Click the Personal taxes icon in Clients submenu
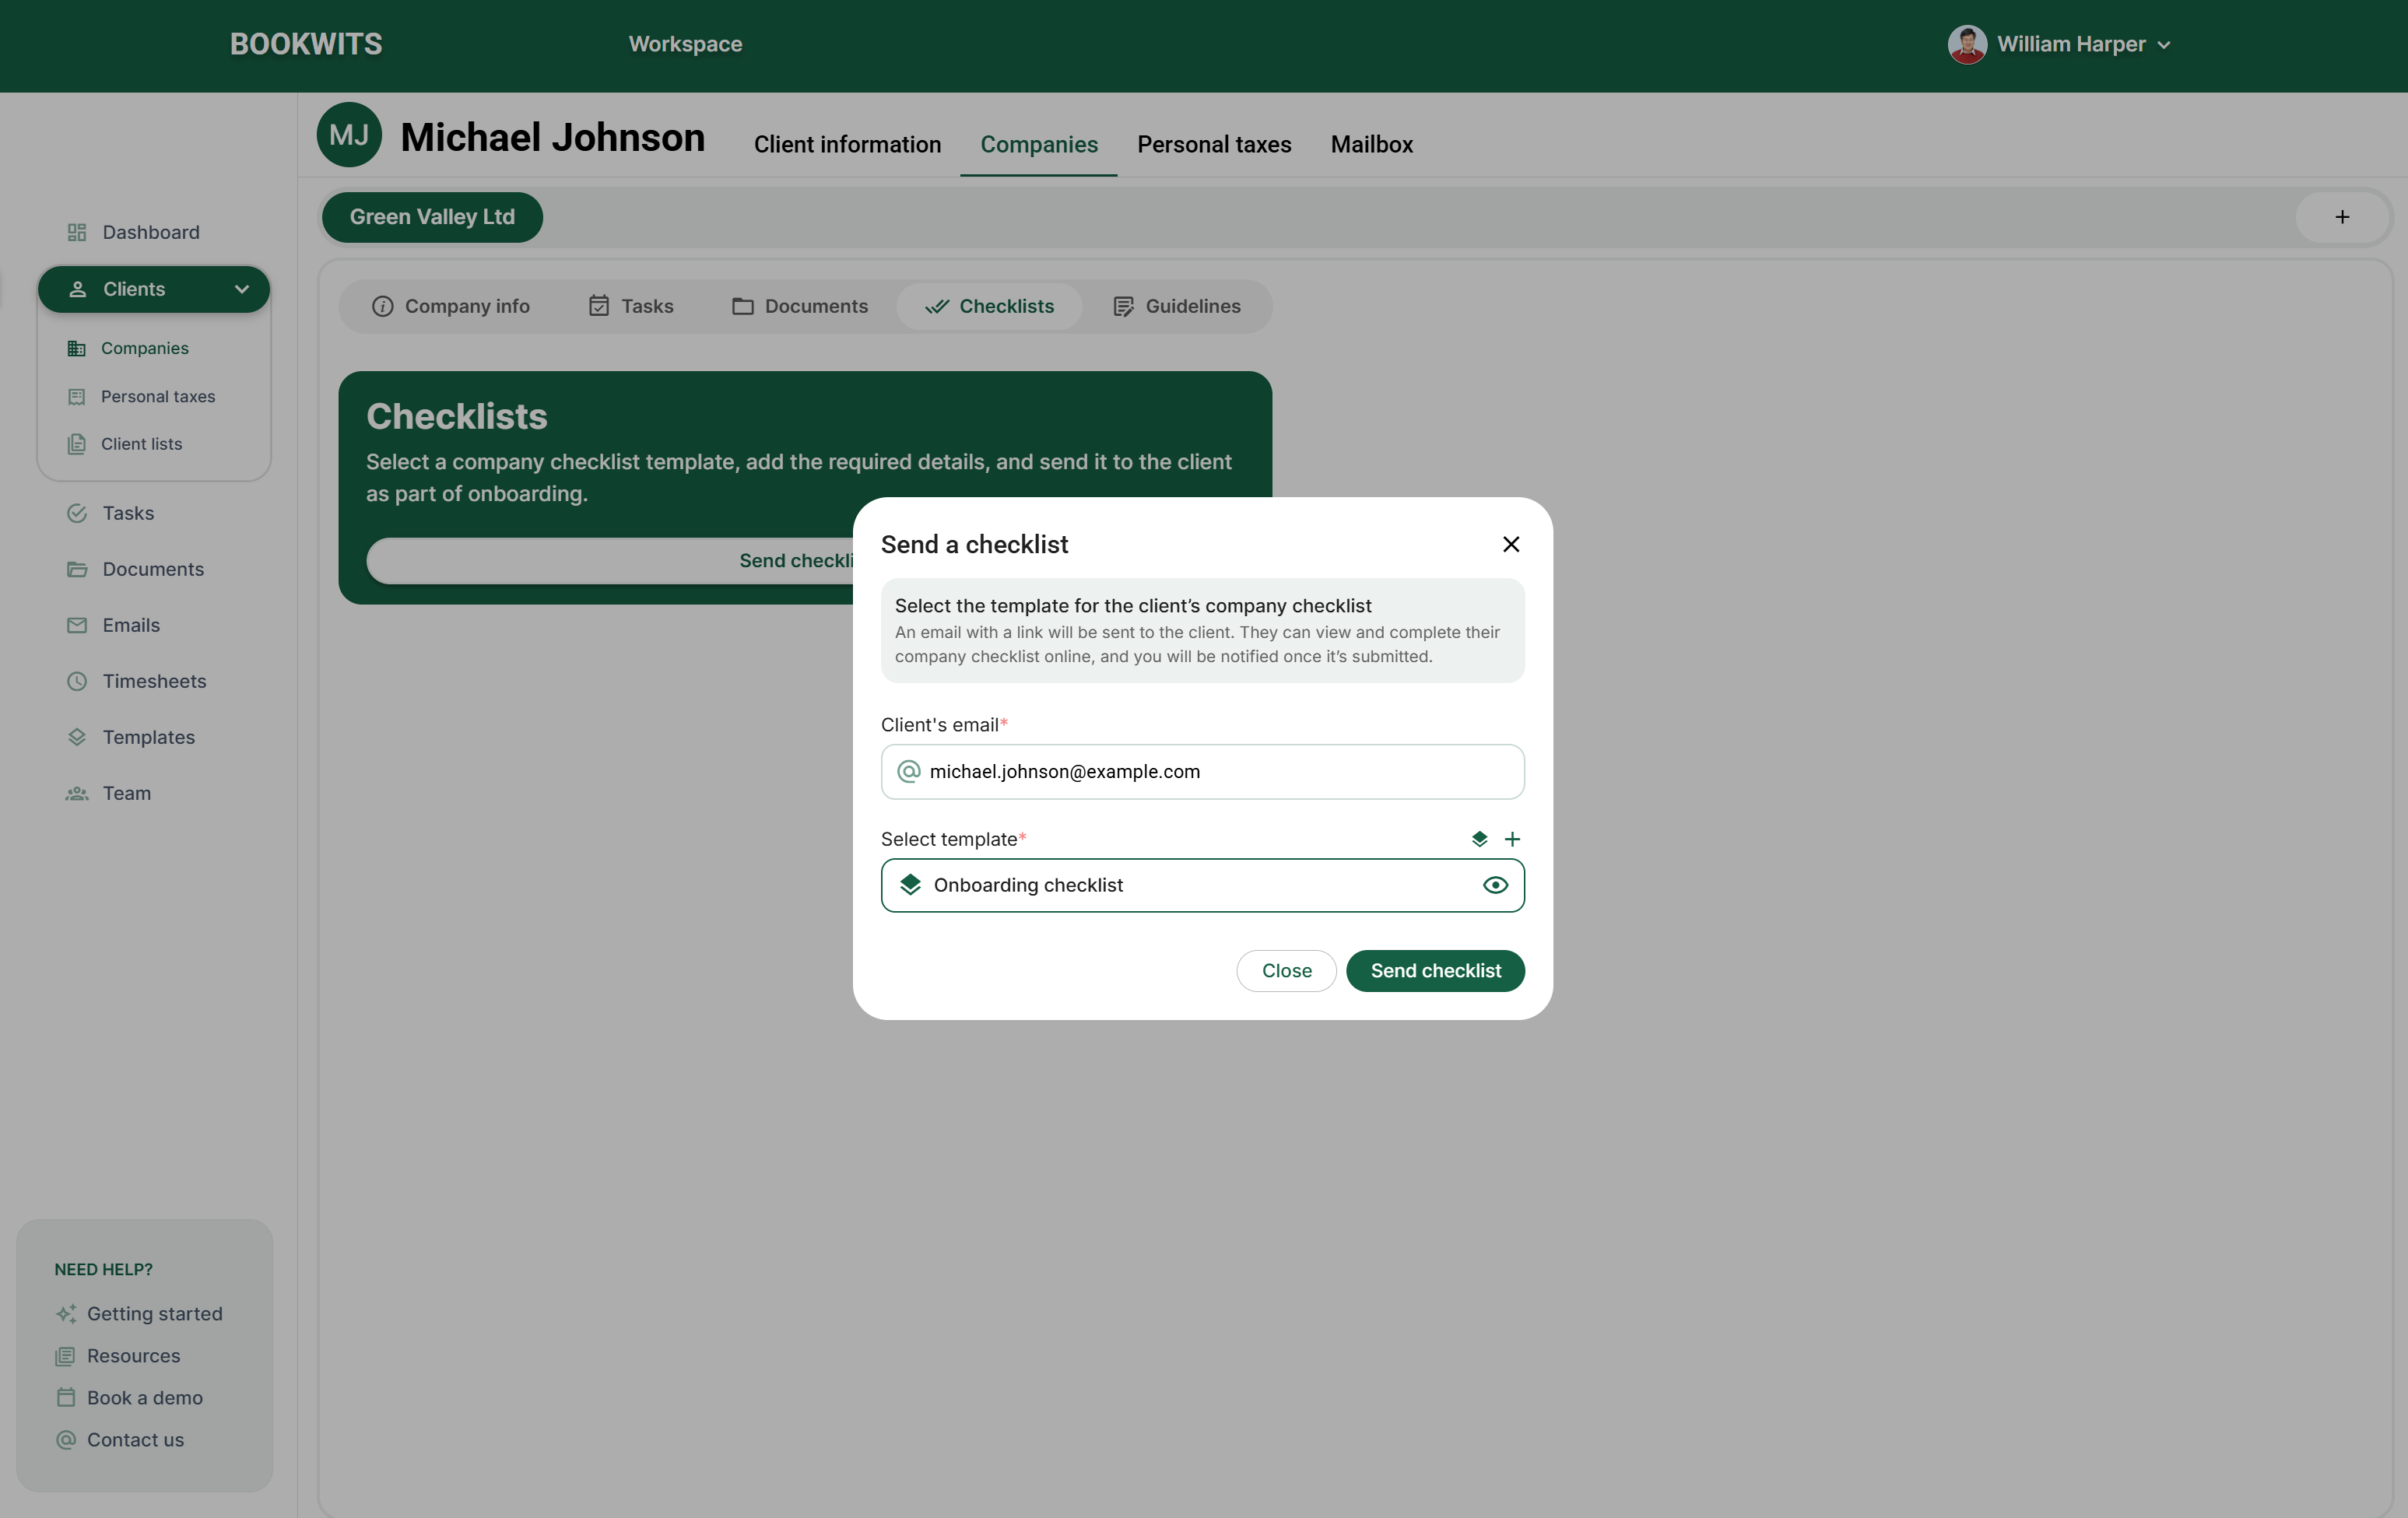Image resolution: width=2408 pixels, height=1518 pixels. (x=77, y=396)
